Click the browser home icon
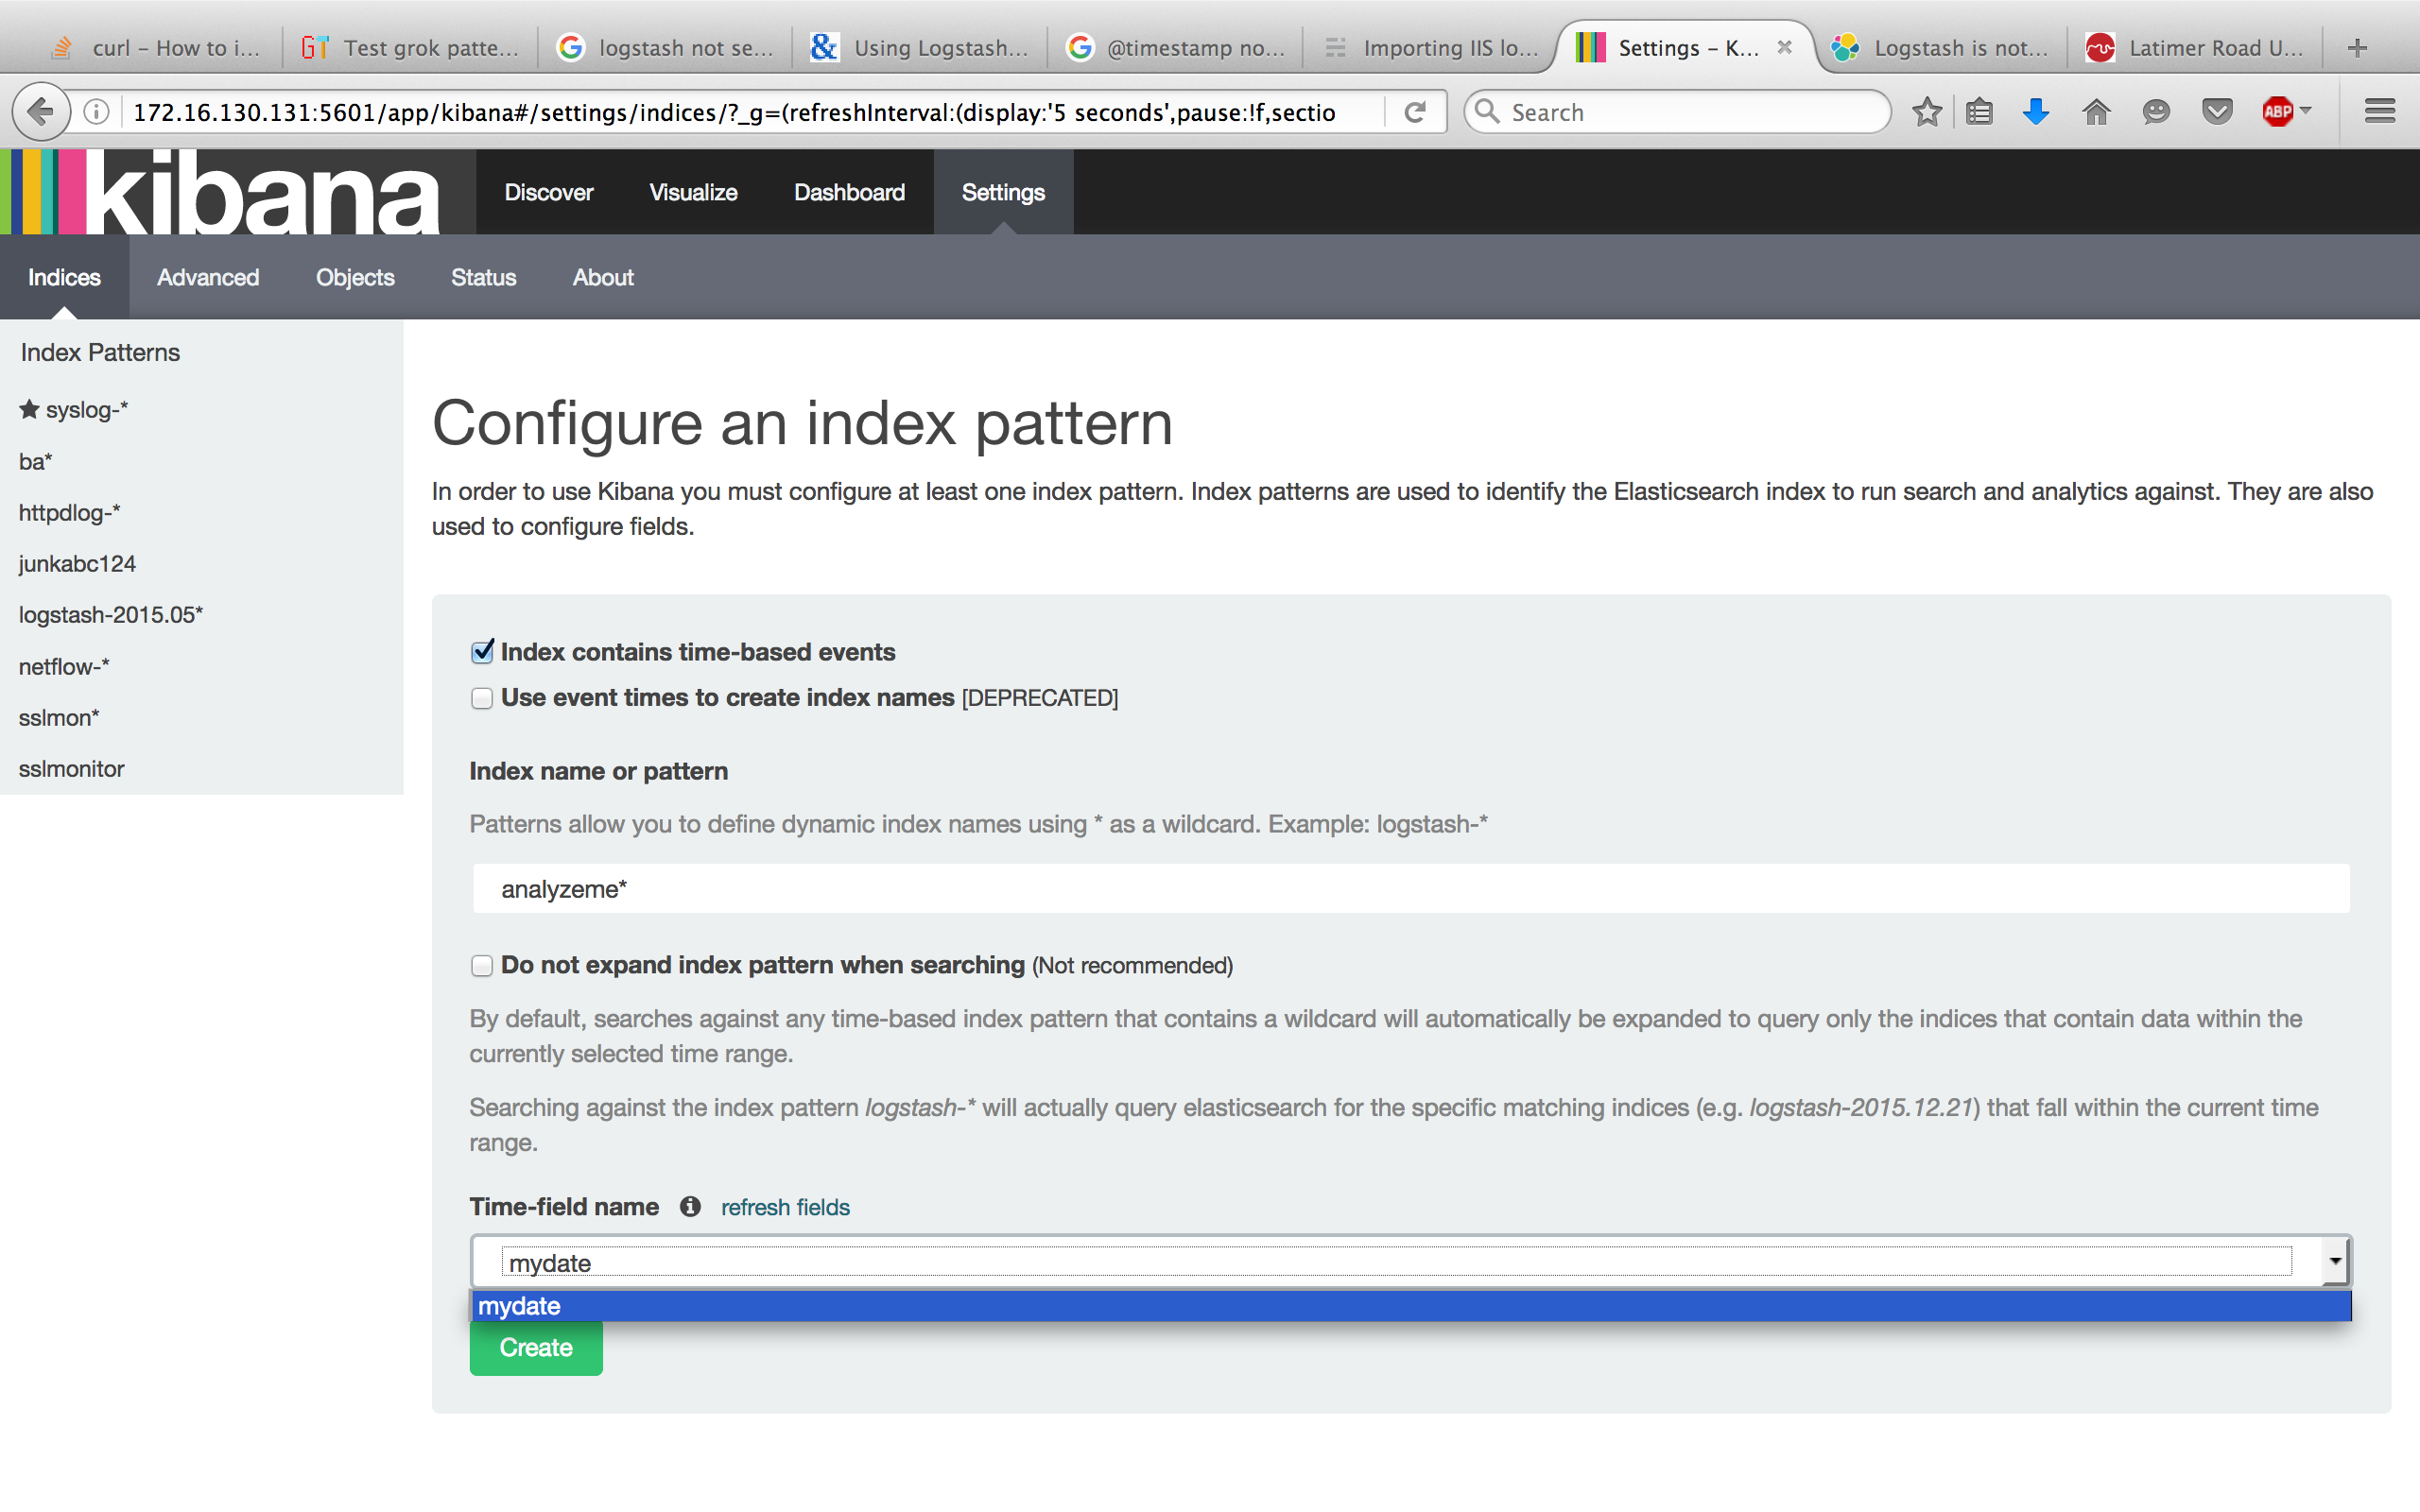The image size is (2420, 1512). click(2096, 112)
